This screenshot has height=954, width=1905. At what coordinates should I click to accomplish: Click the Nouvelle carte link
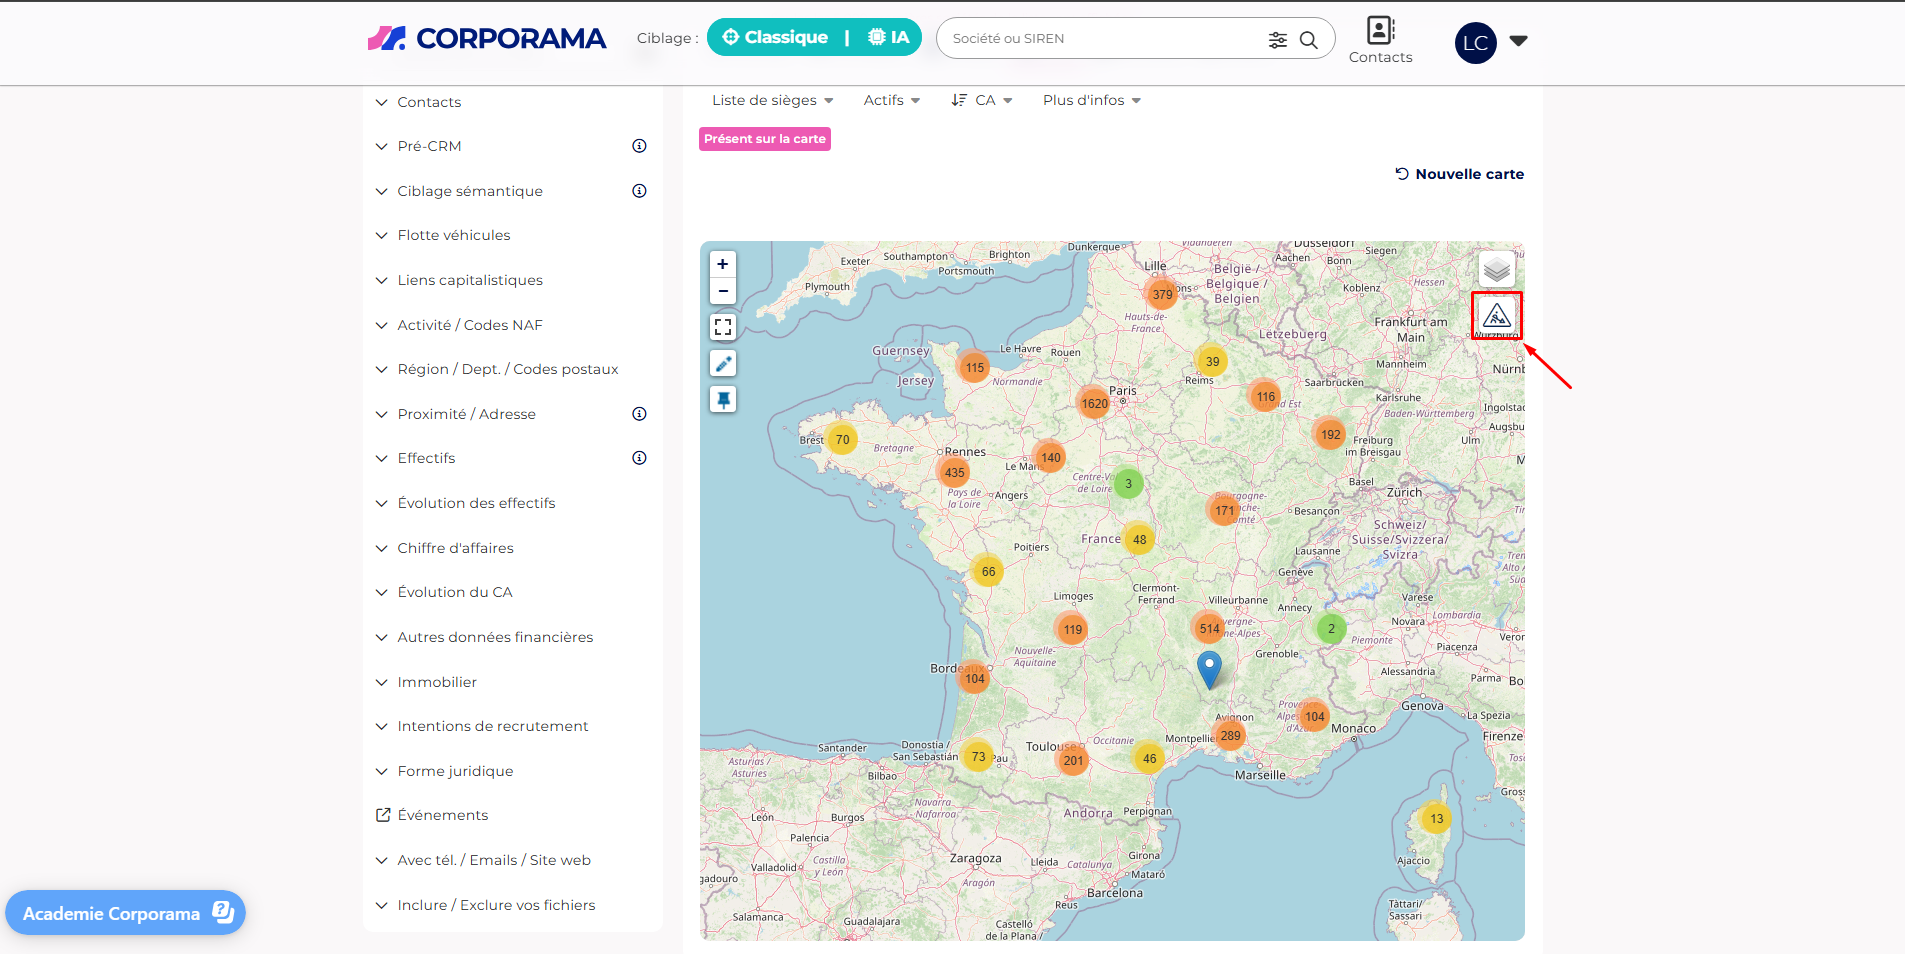tap(1459, 174)
